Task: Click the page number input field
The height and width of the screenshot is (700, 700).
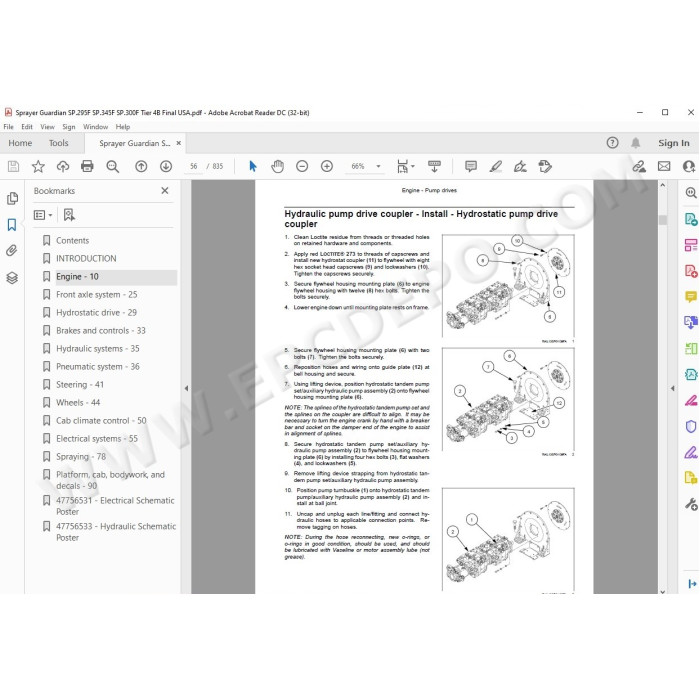Action: 194,166
